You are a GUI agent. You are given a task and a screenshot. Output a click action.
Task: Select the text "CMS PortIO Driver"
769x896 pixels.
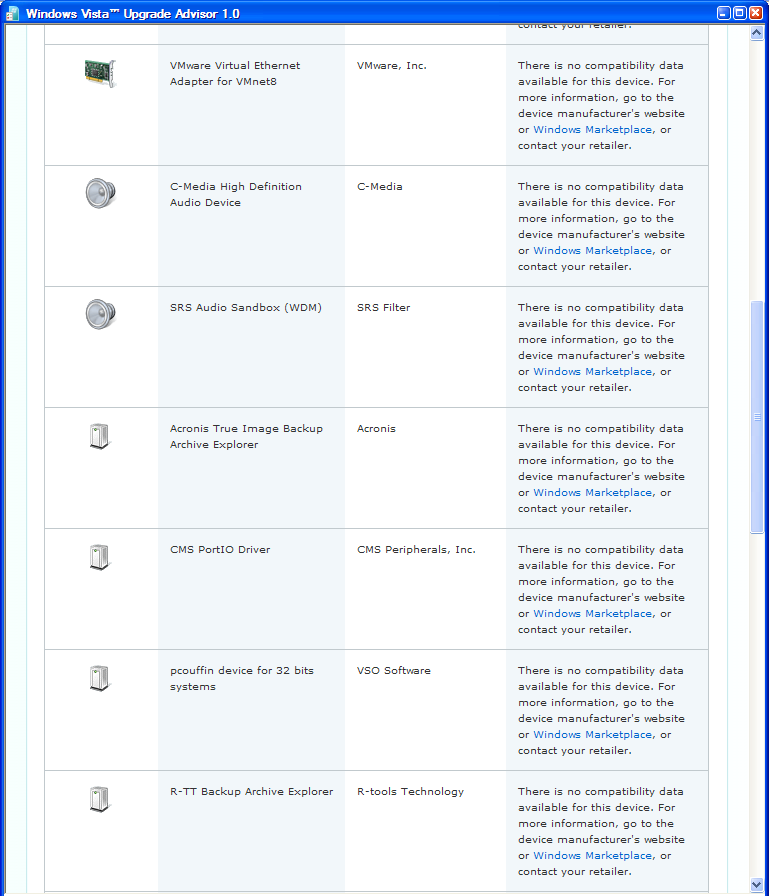(x=220, y=550)
